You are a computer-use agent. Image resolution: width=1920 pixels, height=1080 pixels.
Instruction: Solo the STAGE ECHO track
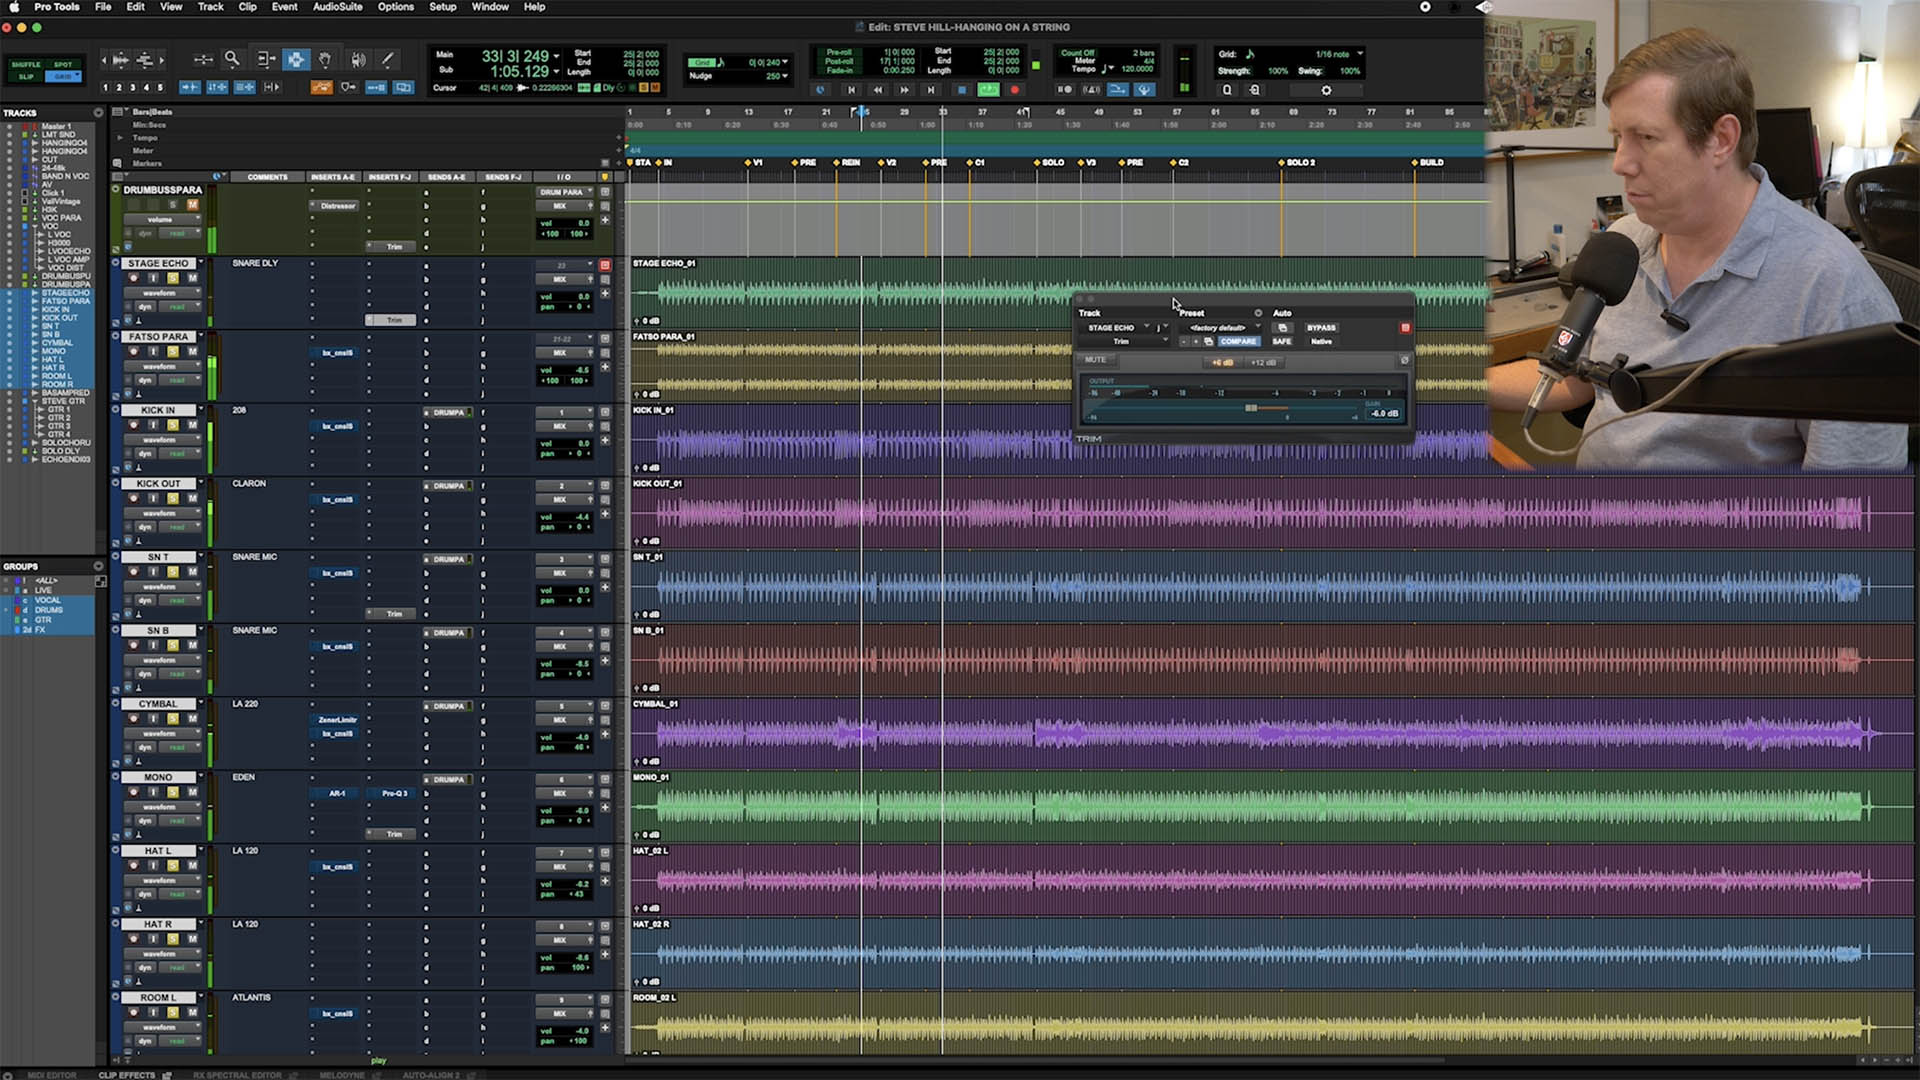[x=172, y=278]
